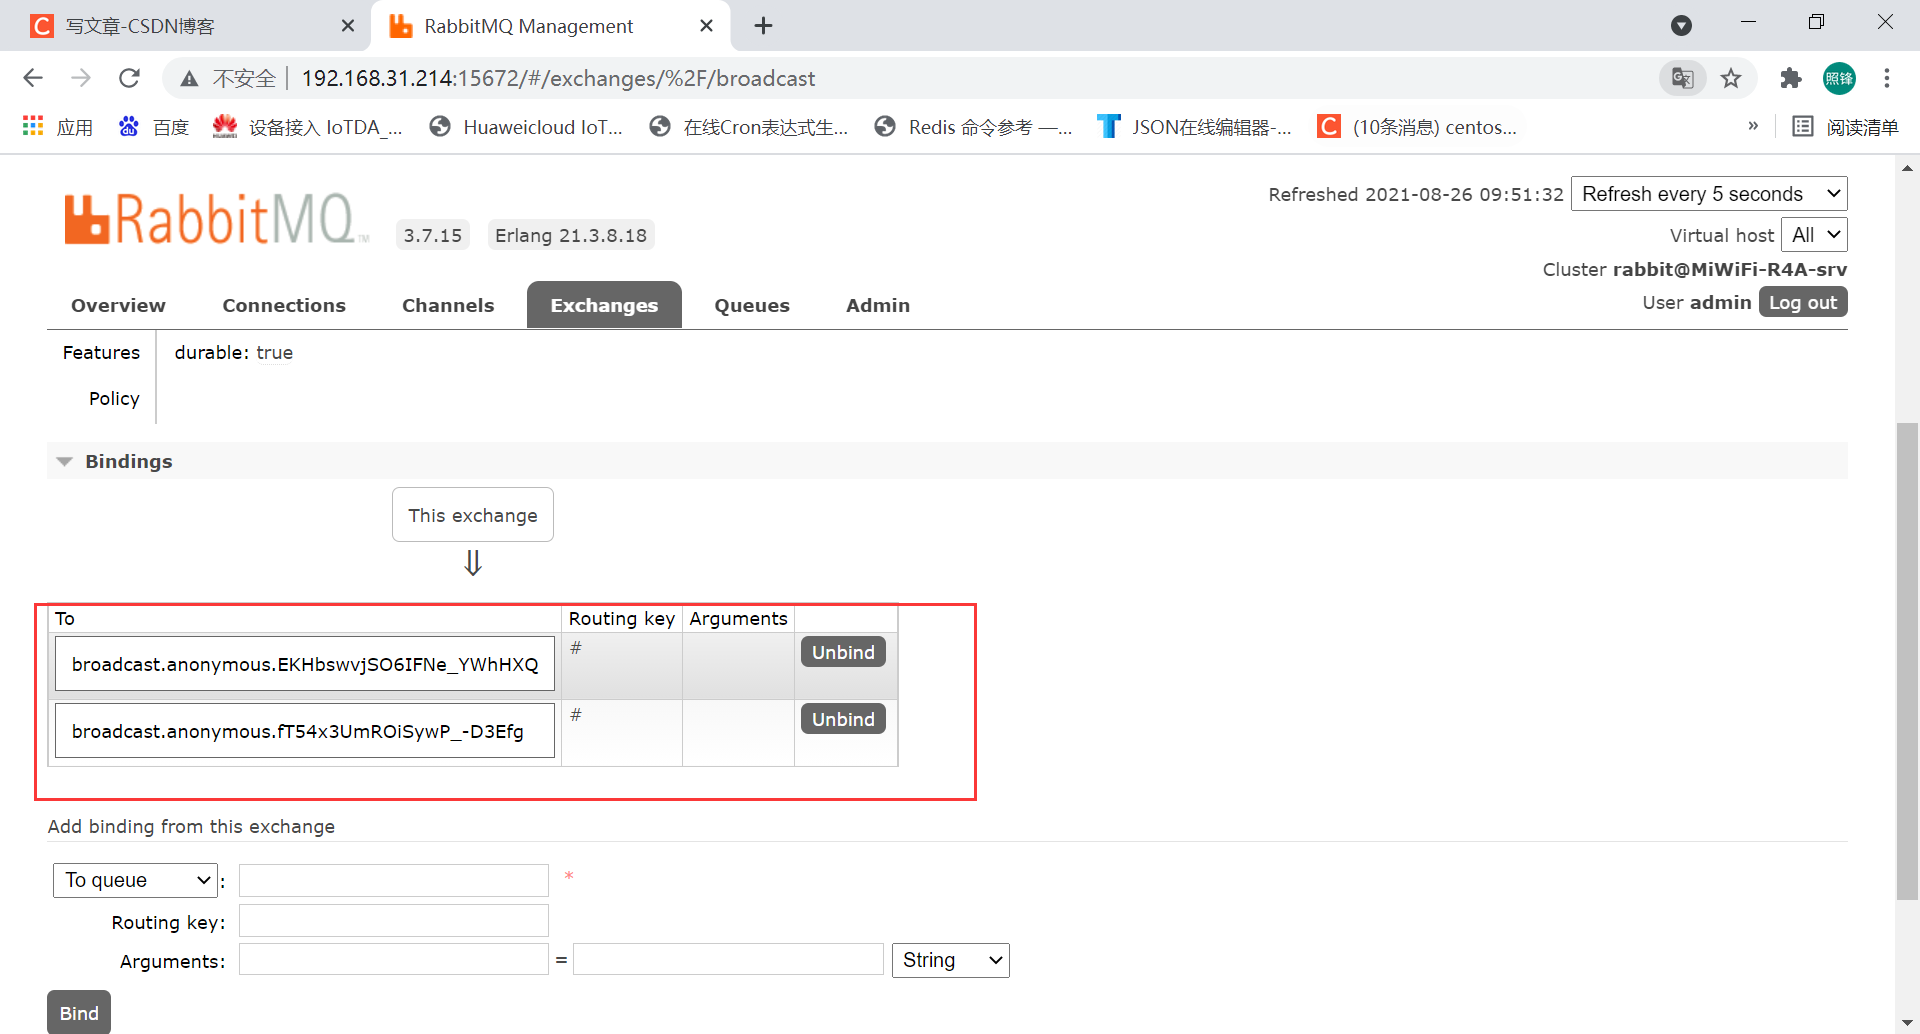Screen dimensions: 1920x1034
Task: Select the Exchanges tab
Action: click(x=604, y=305)
